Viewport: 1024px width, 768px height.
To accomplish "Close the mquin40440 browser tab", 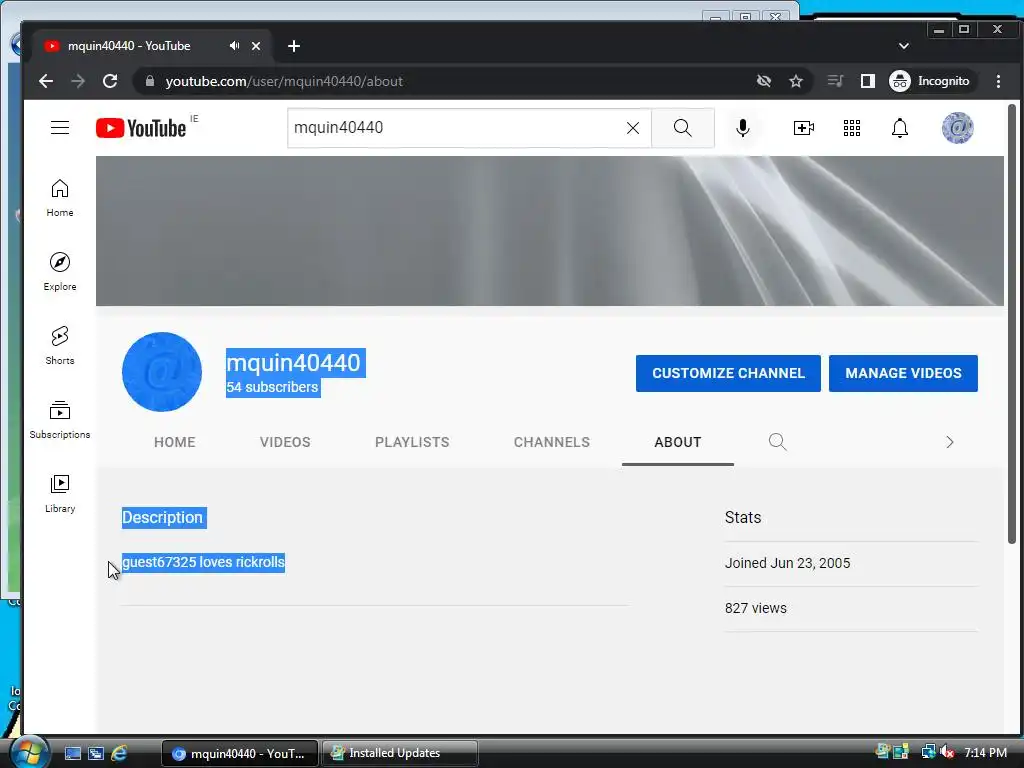I will click(256, 46).
